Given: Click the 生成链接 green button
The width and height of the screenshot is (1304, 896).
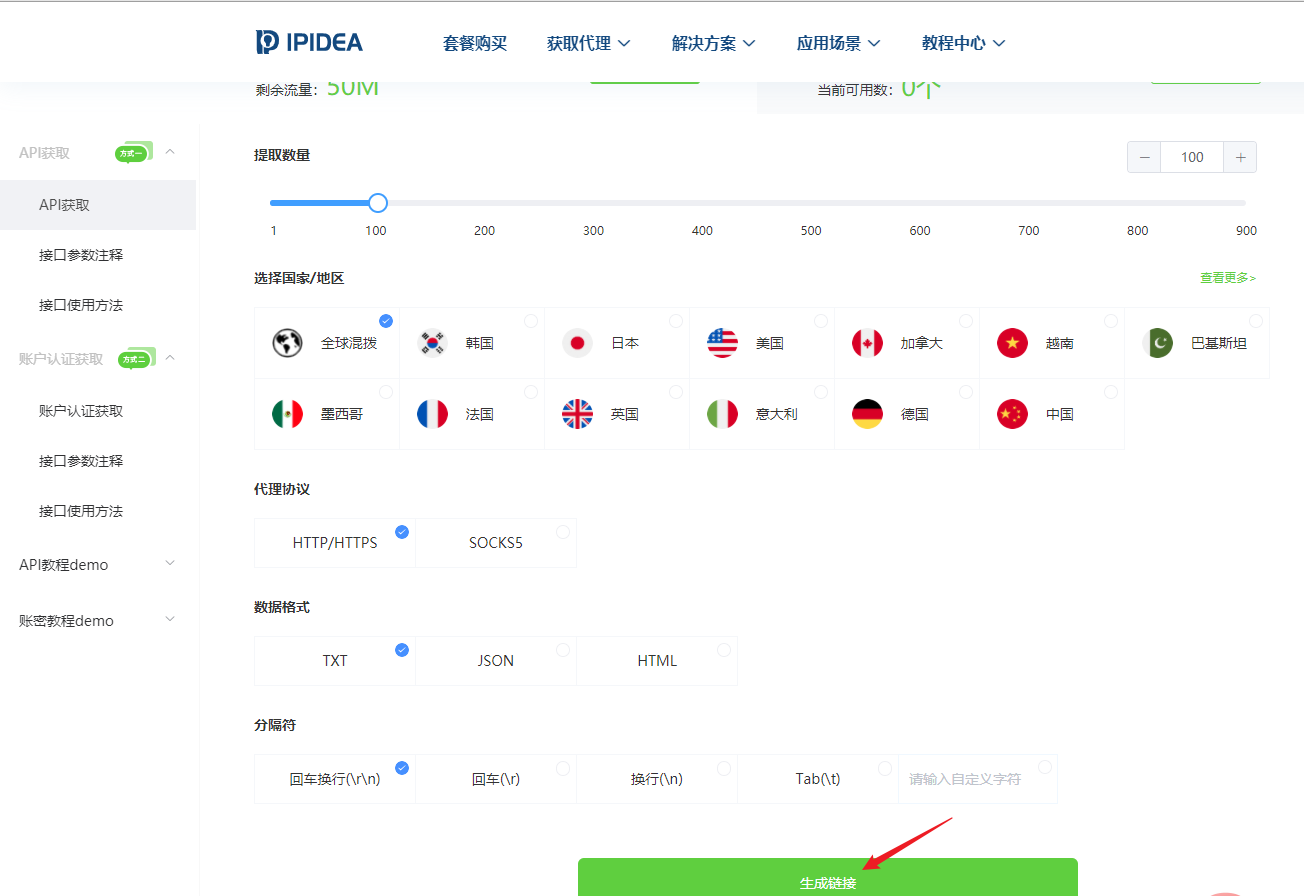Looking at the screenshot, I should tap(828, 877).
